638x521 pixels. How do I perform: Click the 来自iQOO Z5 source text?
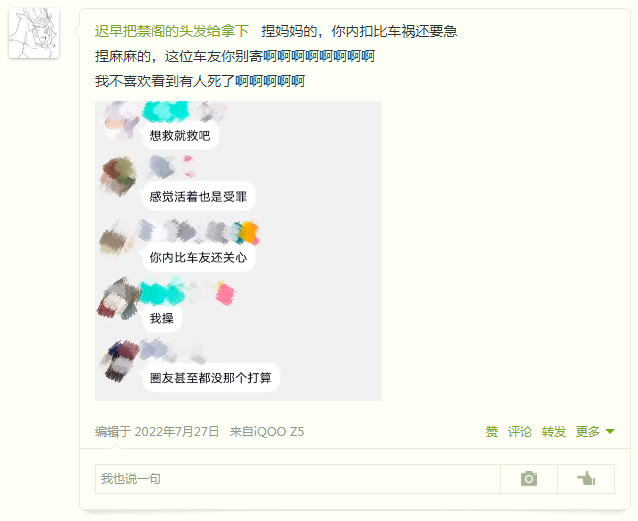(x=267, y=431)
